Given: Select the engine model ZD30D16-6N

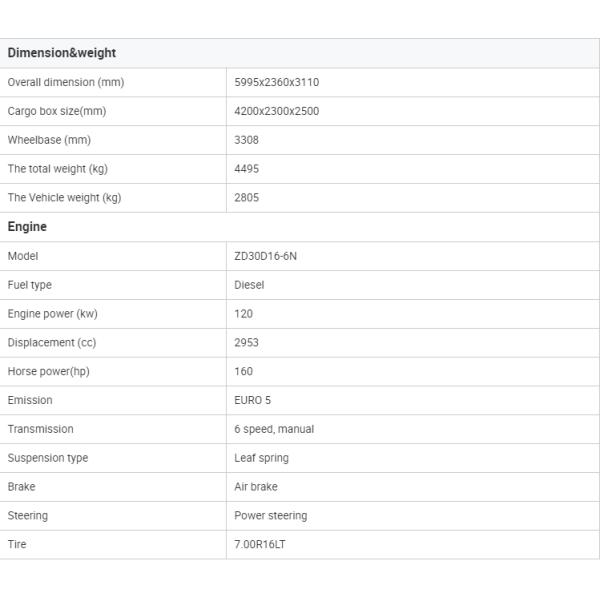Looking at the screenshot, I should pyautogui.click(x=265, y=256).
